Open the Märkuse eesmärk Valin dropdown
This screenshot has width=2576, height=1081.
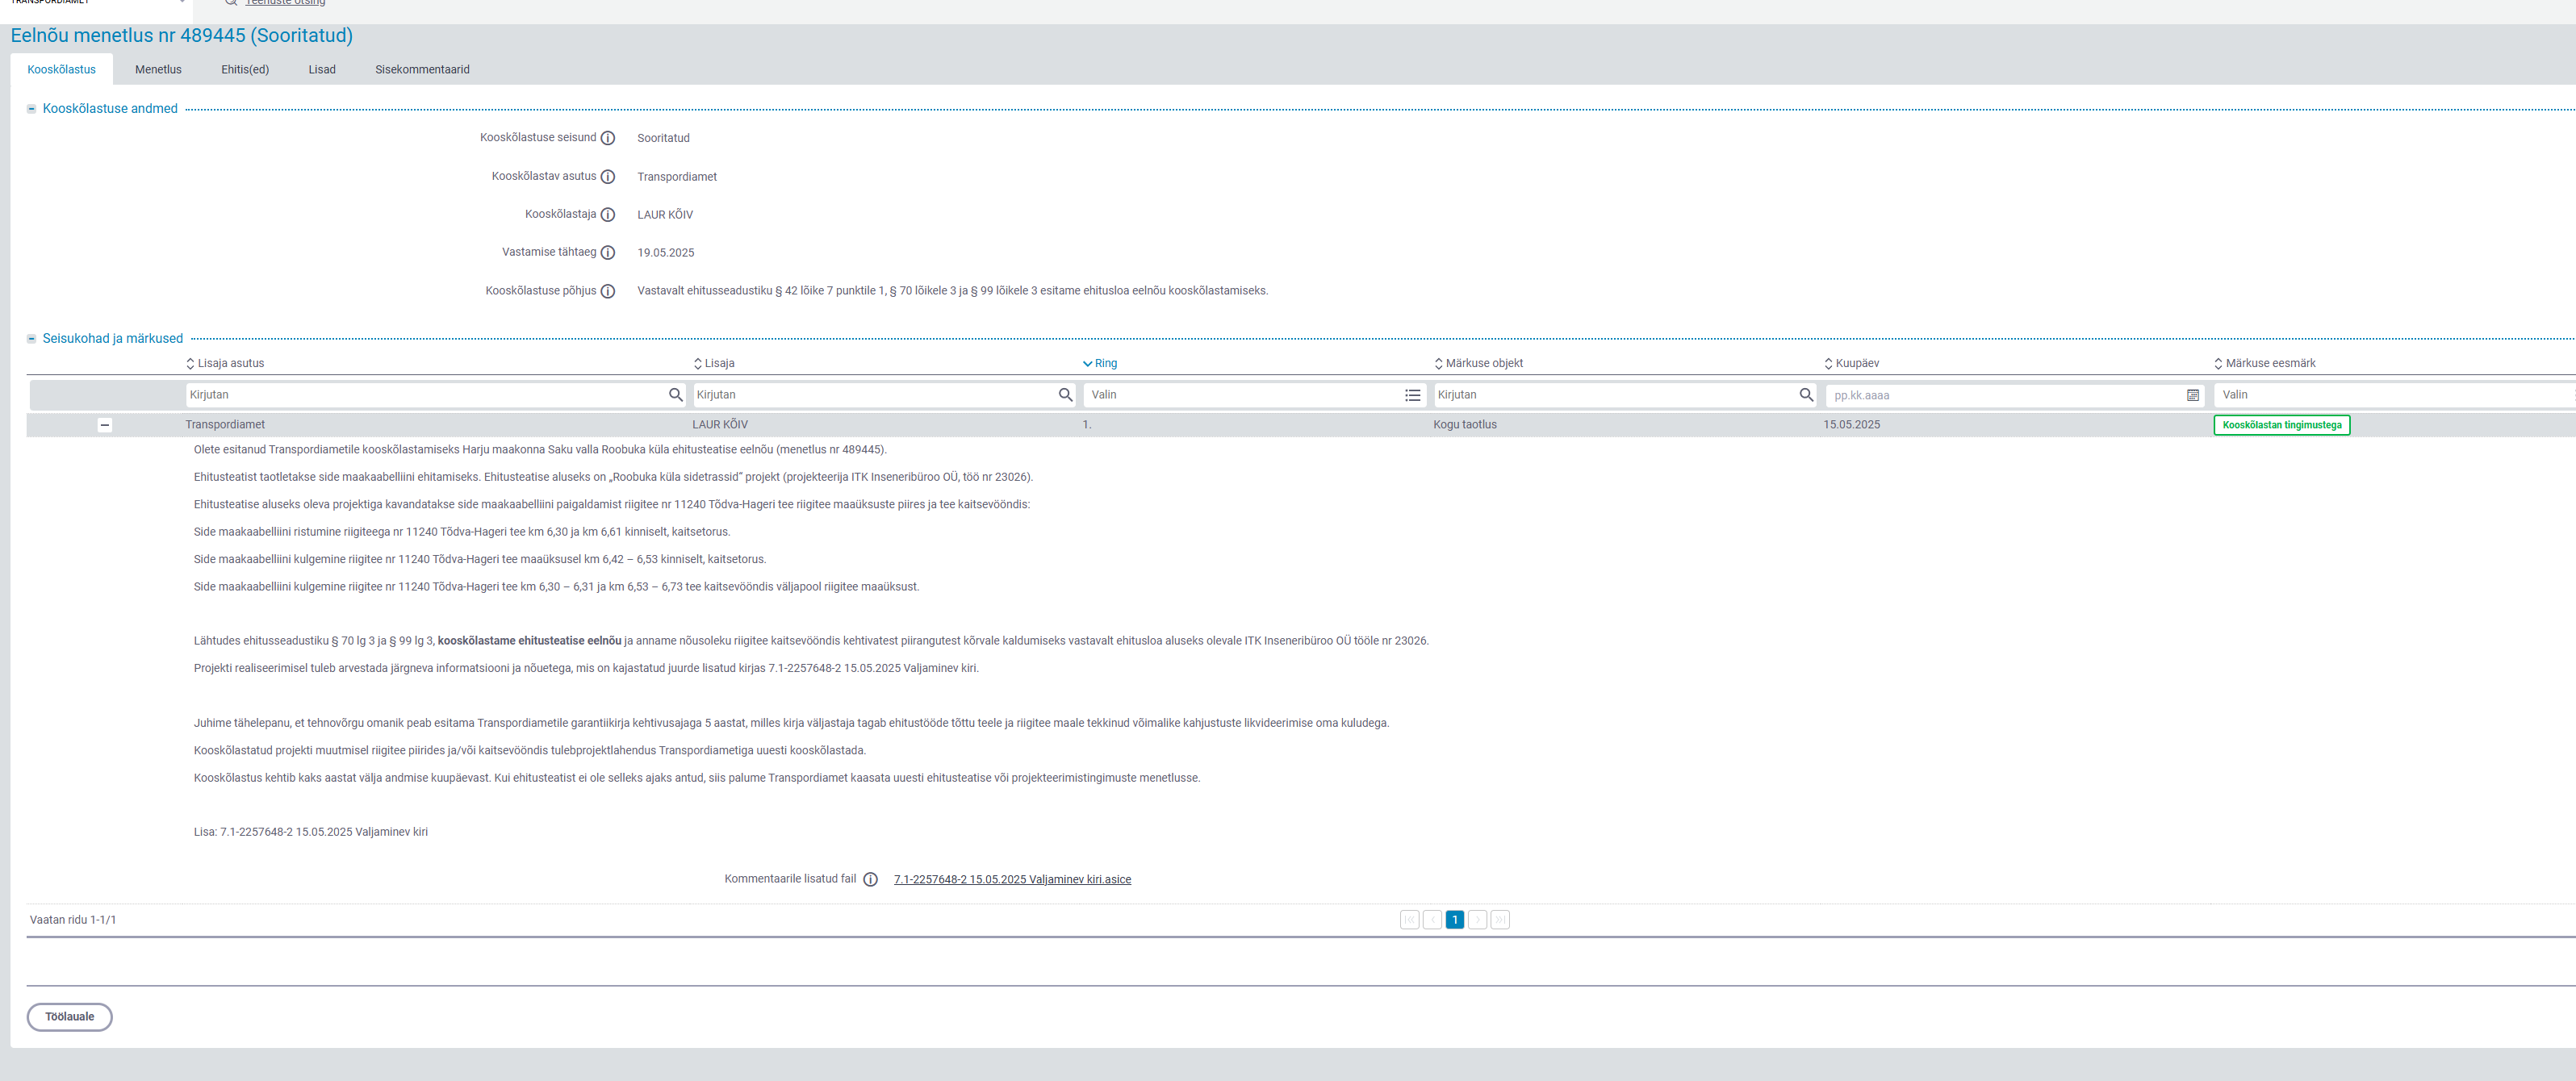click(2394, 395)
